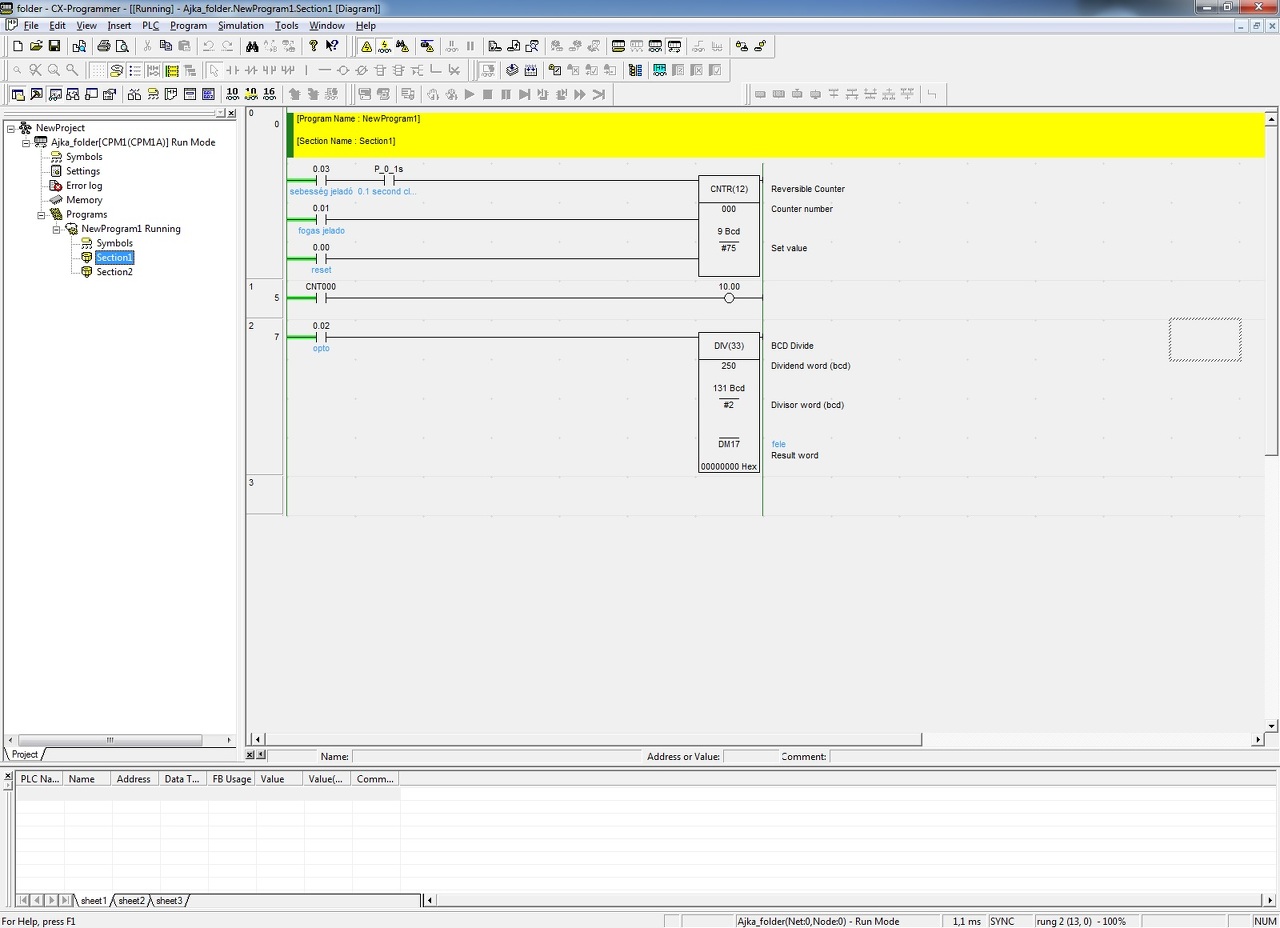Select the CNTR(12) counter block
1280x928 pixels.
(729, 227)
